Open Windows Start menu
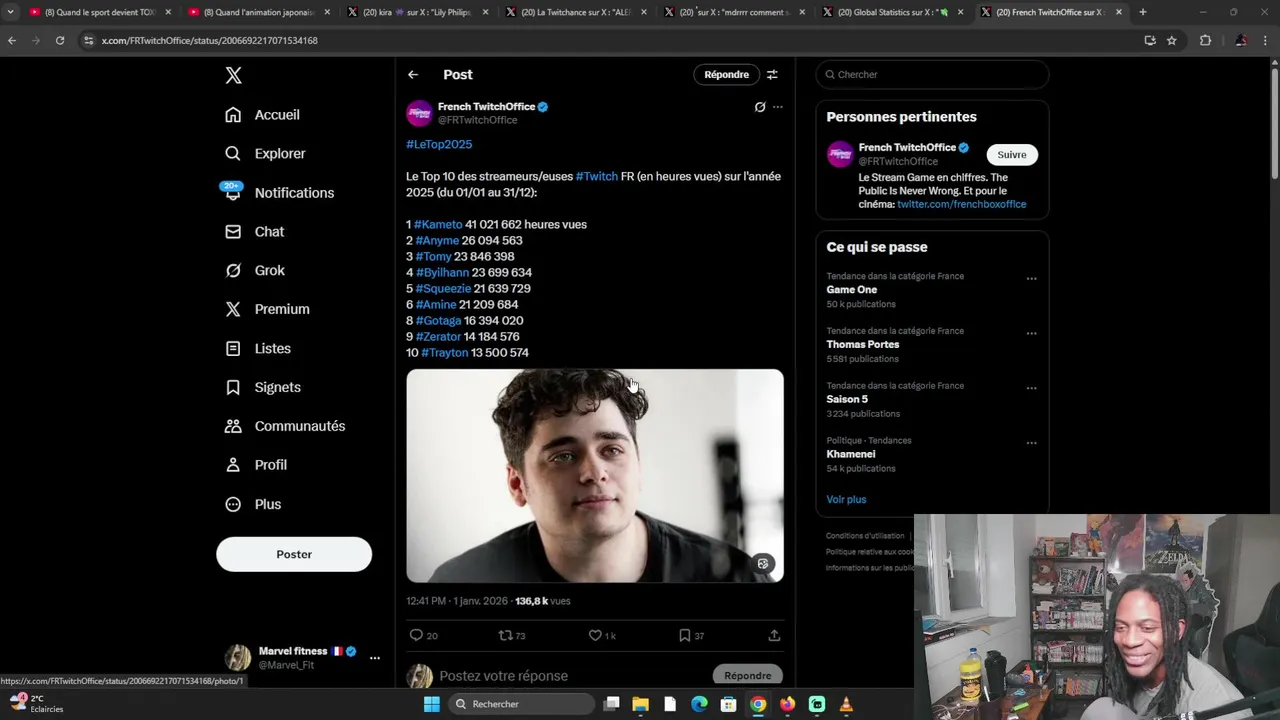The width and height of the screenshot is (1280, 720). [x=431, y=705]
